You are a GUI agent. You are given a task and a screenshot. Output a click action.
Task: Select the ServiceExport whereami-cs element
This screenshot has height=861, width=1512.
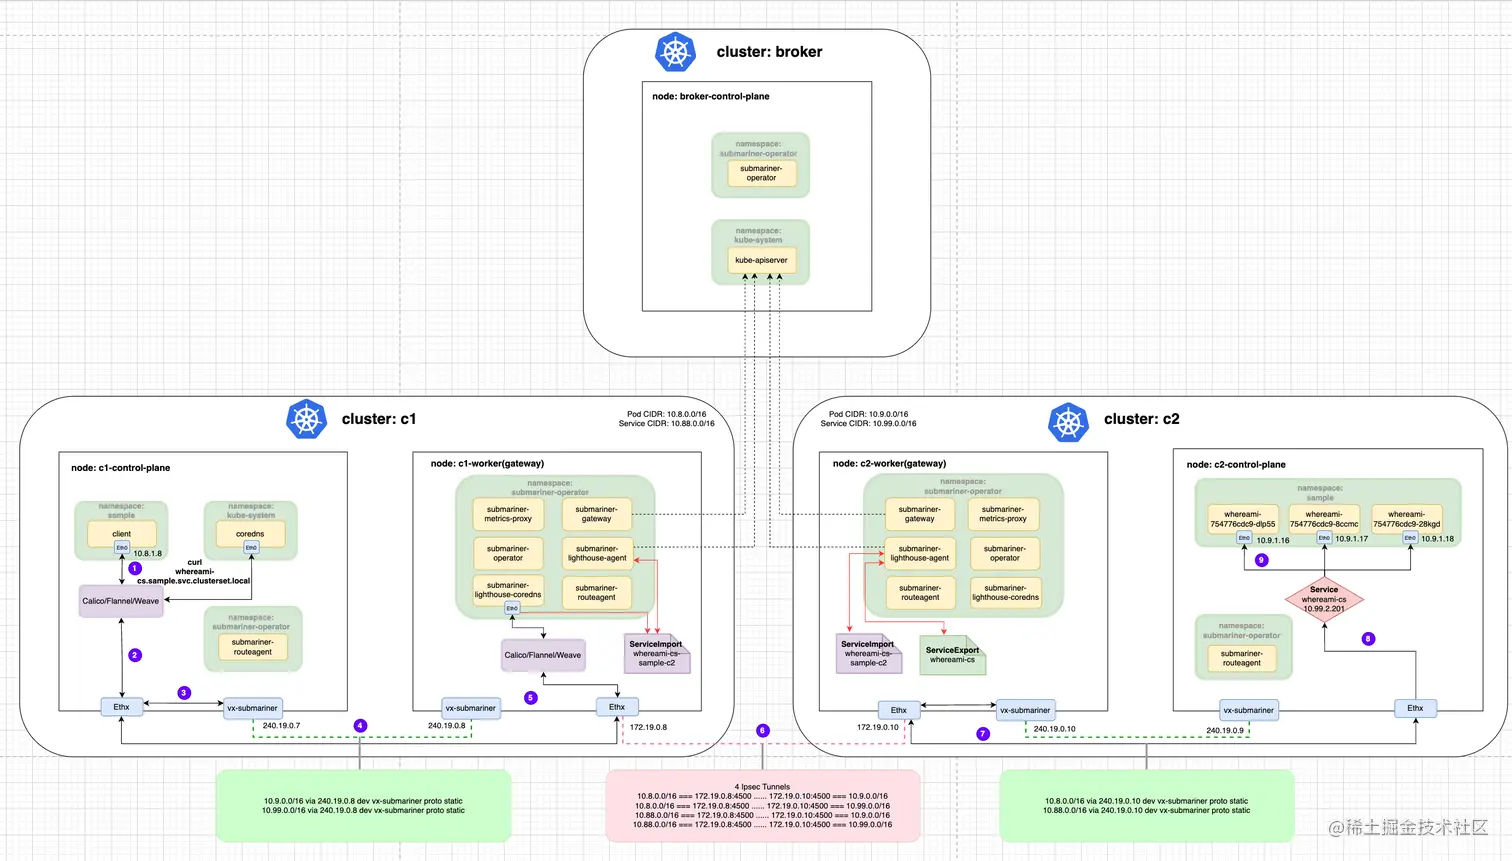pos(951,655)
